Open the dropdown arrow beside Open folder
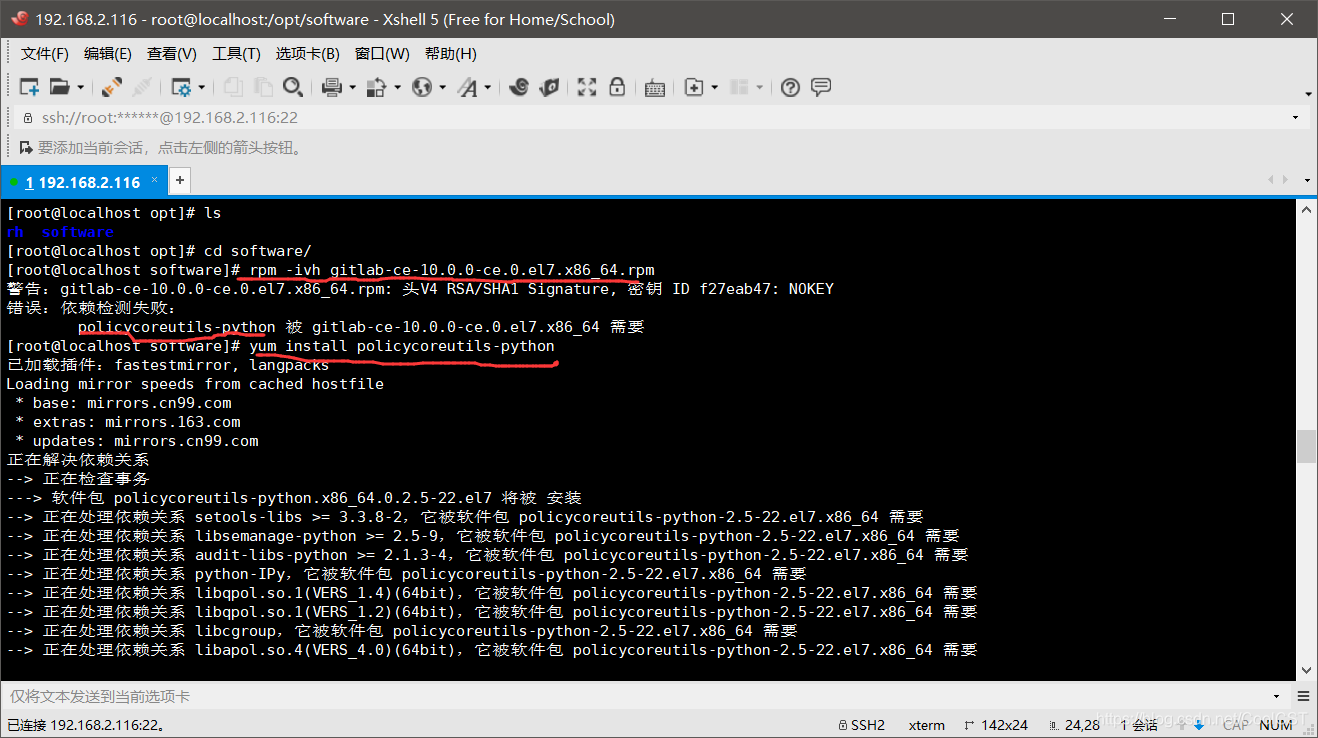 click(x=81, y=88)
